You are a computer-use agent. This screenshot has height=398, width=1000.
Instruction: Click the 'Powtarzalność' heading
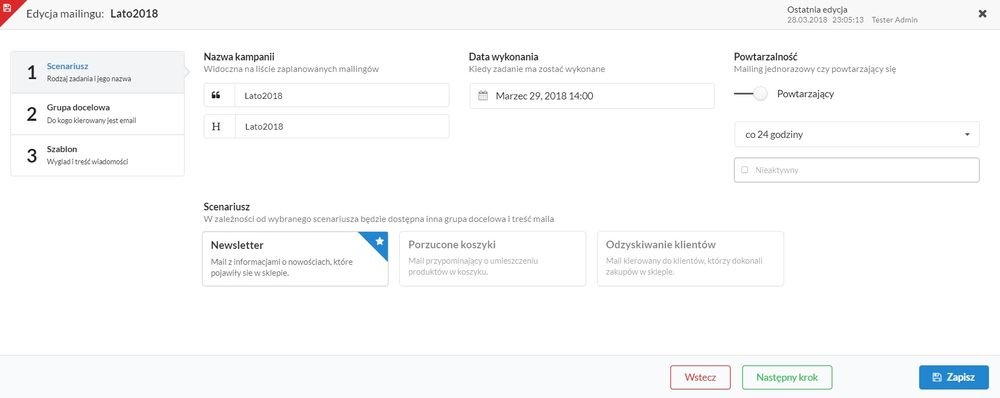tap(766, 57)
